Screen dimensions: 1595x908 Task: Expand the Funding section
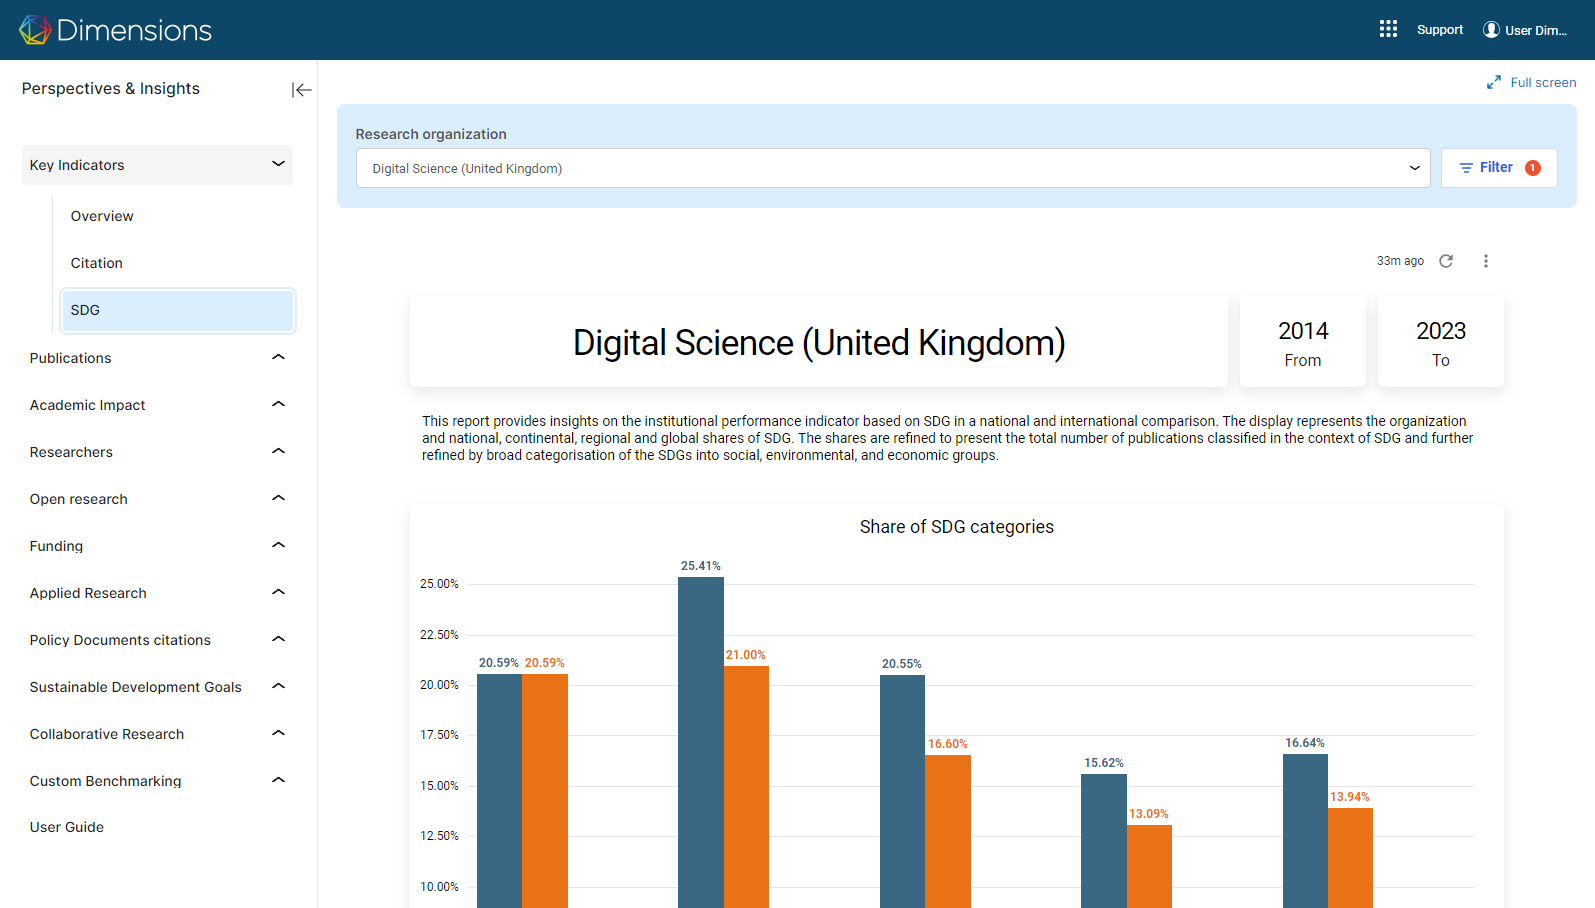(x=157, y=546)
